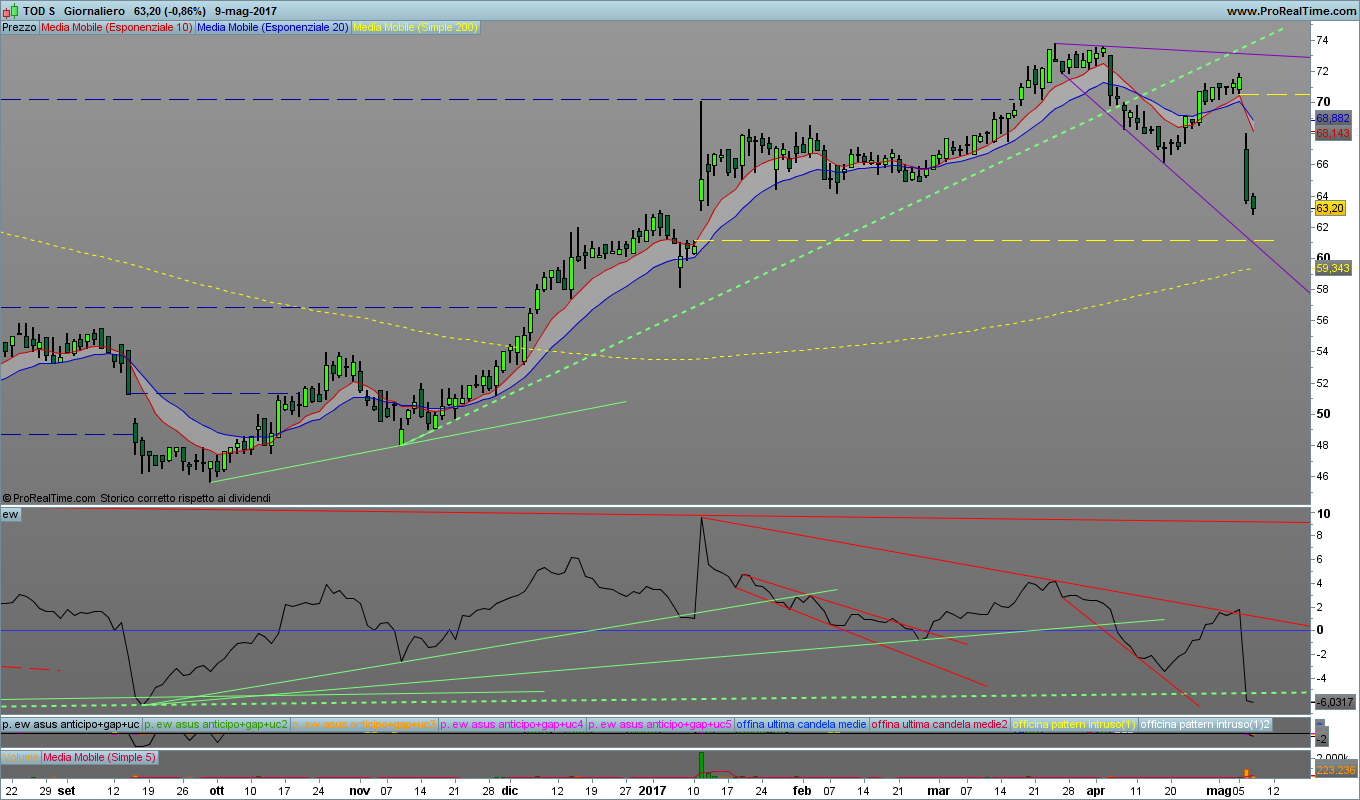Screen dimensions: 1360x800
Task: Click the 9-mag-2017 date text
Action: tap(246, 10)
